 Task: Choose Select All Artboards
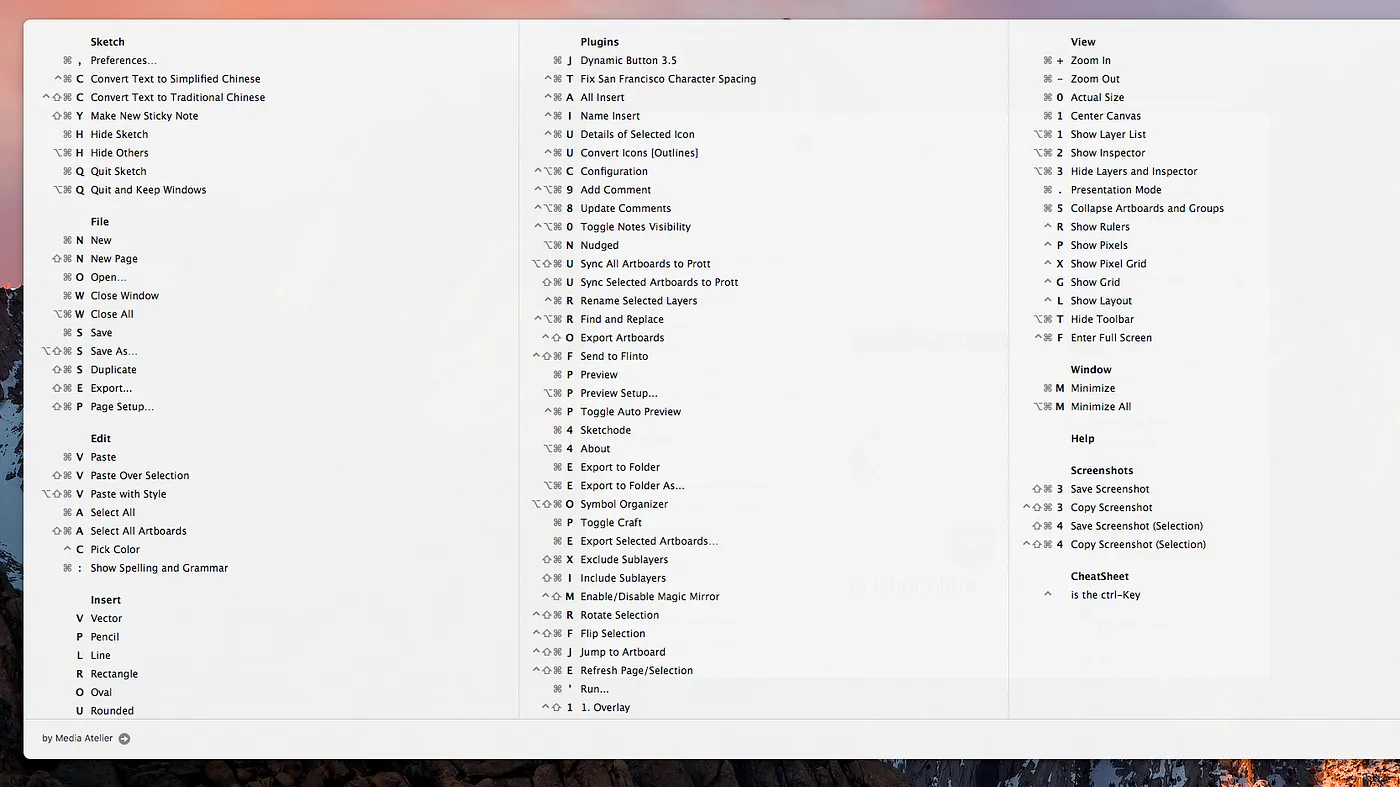[138, 531]
